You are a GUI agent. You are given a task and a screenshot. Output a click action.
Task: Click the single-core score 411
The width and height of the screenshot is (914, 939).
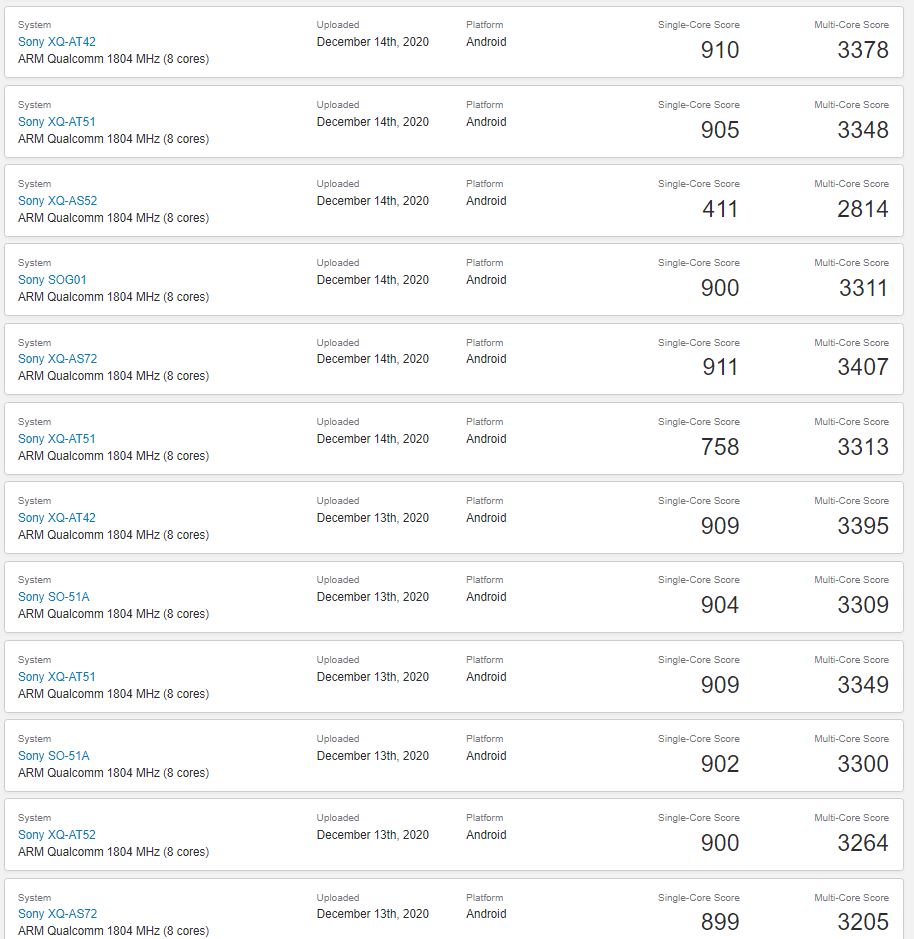tap(720, 209)
